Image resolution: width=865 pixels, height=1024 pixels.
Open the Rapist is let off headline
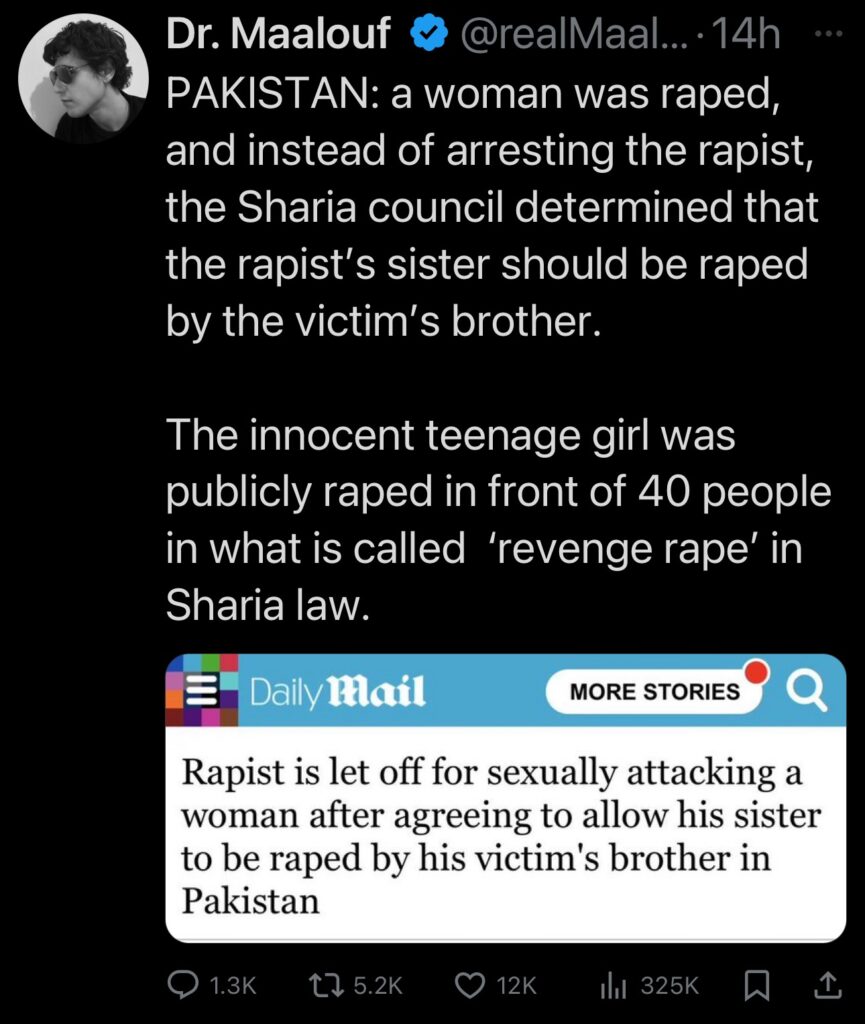[500, 836]
